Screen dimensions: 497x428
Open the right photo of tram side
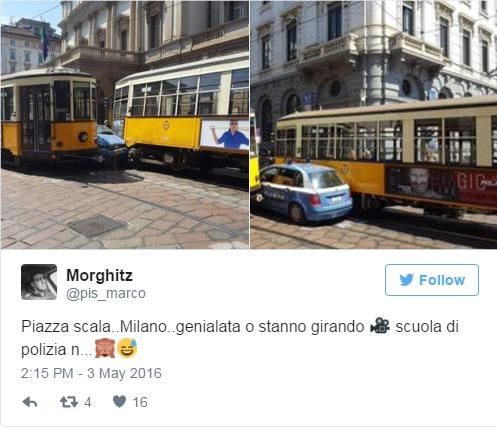(374, 125)
